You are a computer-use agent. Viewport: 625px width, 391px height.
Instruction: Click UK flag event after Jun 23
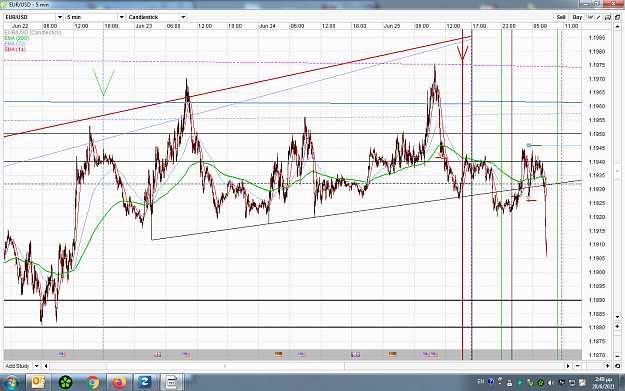coord(157,354)
